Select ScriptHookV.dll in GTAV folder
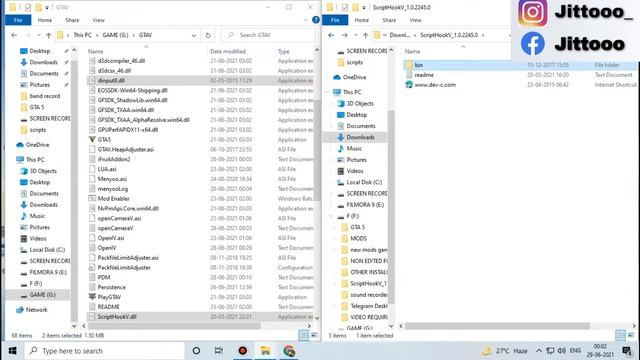 pos(117,316)
